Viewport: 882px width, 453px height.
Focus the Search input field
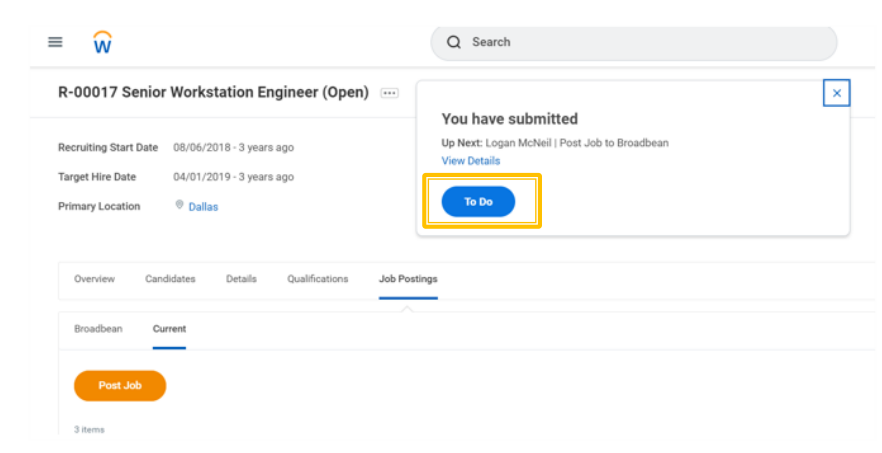click(x=640, y=42)
